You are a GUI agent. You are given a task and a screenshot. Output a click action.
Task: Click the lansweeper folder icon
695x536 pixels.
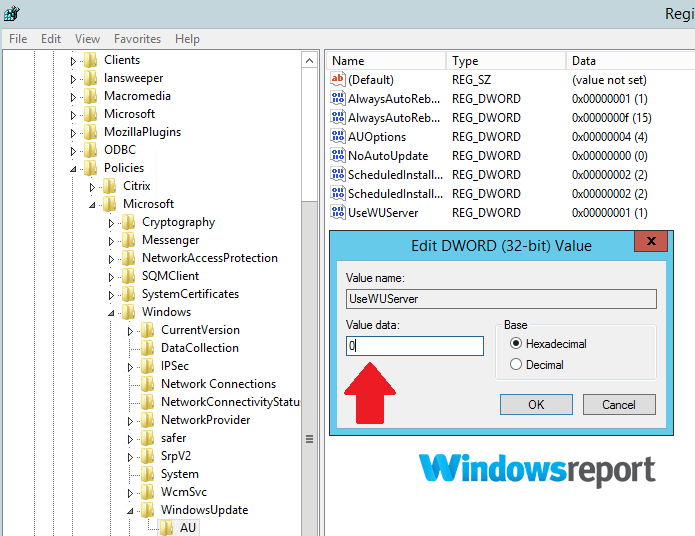pos(91,78)
